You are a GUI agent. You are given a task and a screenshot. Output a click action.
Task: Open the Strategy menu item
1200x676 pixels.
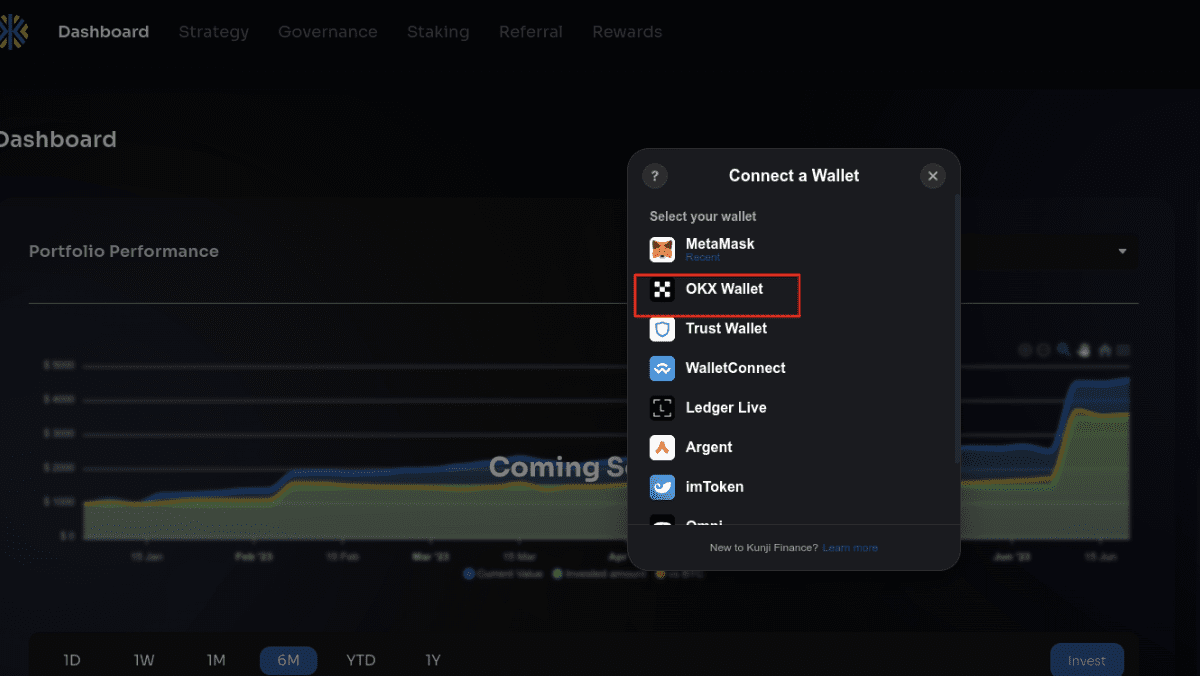(214, 32)
